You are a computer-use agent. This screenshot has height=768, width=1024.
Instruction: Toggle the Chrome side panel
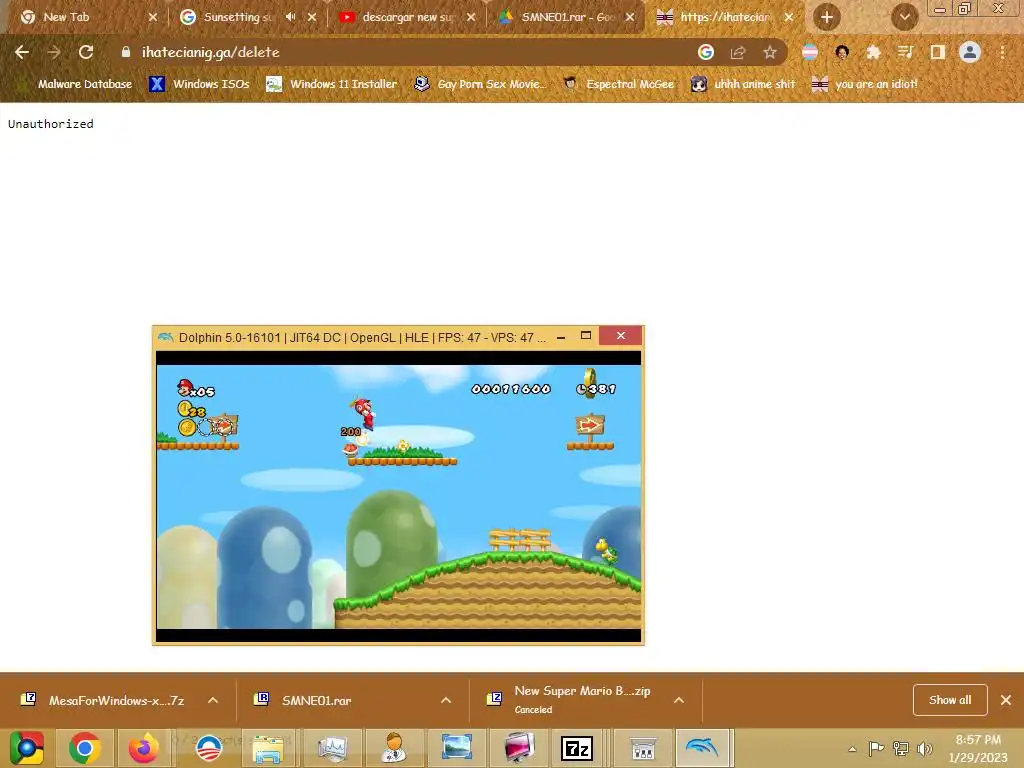coord(938,52)
